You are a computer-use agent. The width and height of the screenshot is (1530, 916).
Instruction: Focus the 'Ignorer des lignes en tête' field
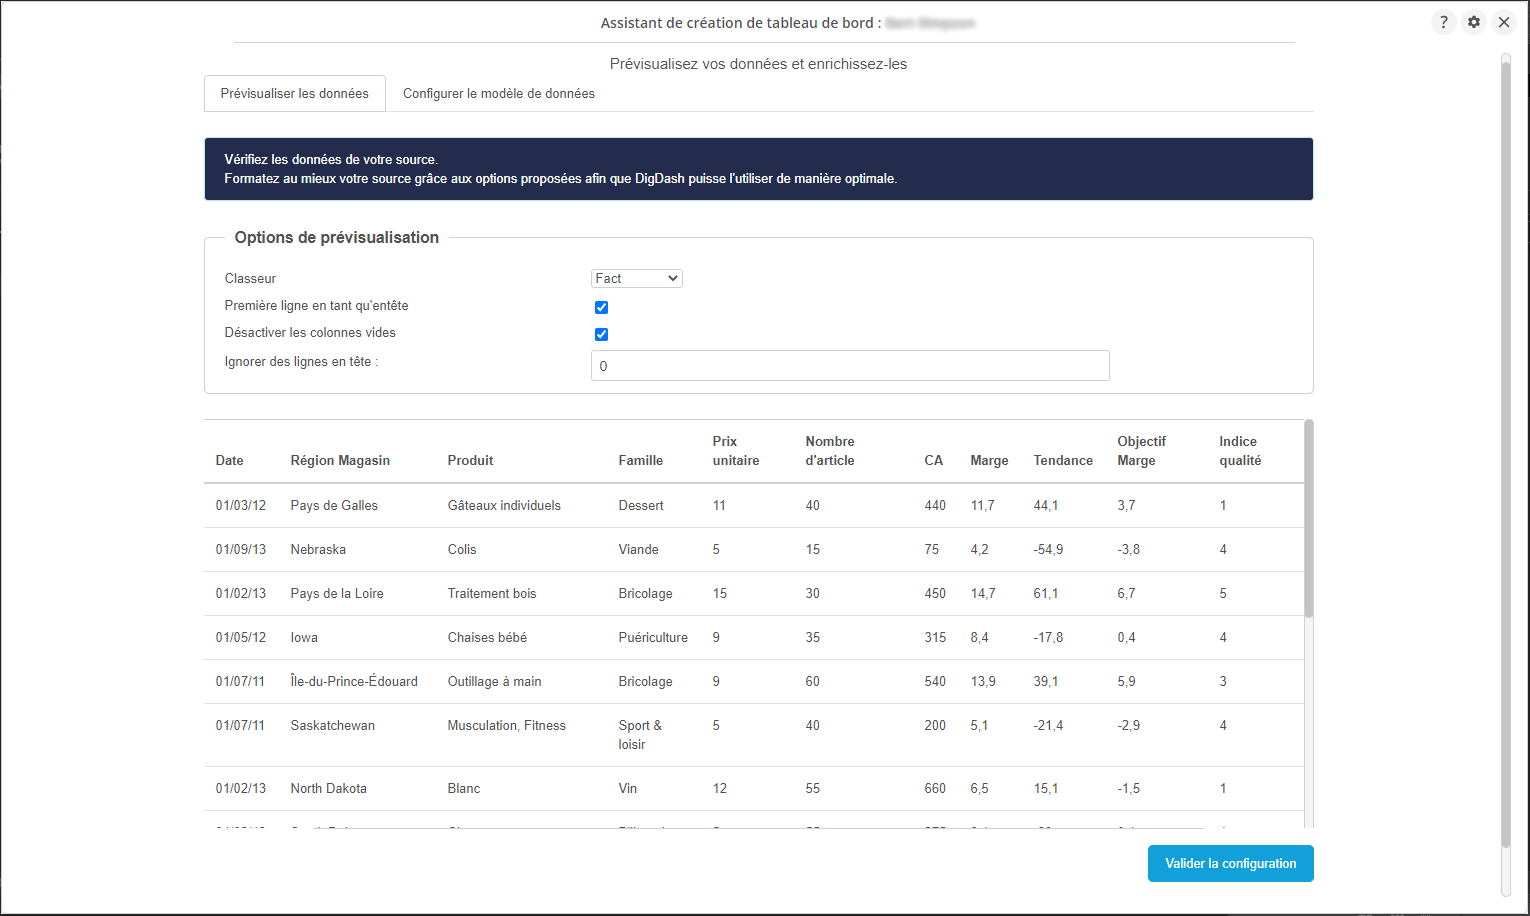pos(850,365)
